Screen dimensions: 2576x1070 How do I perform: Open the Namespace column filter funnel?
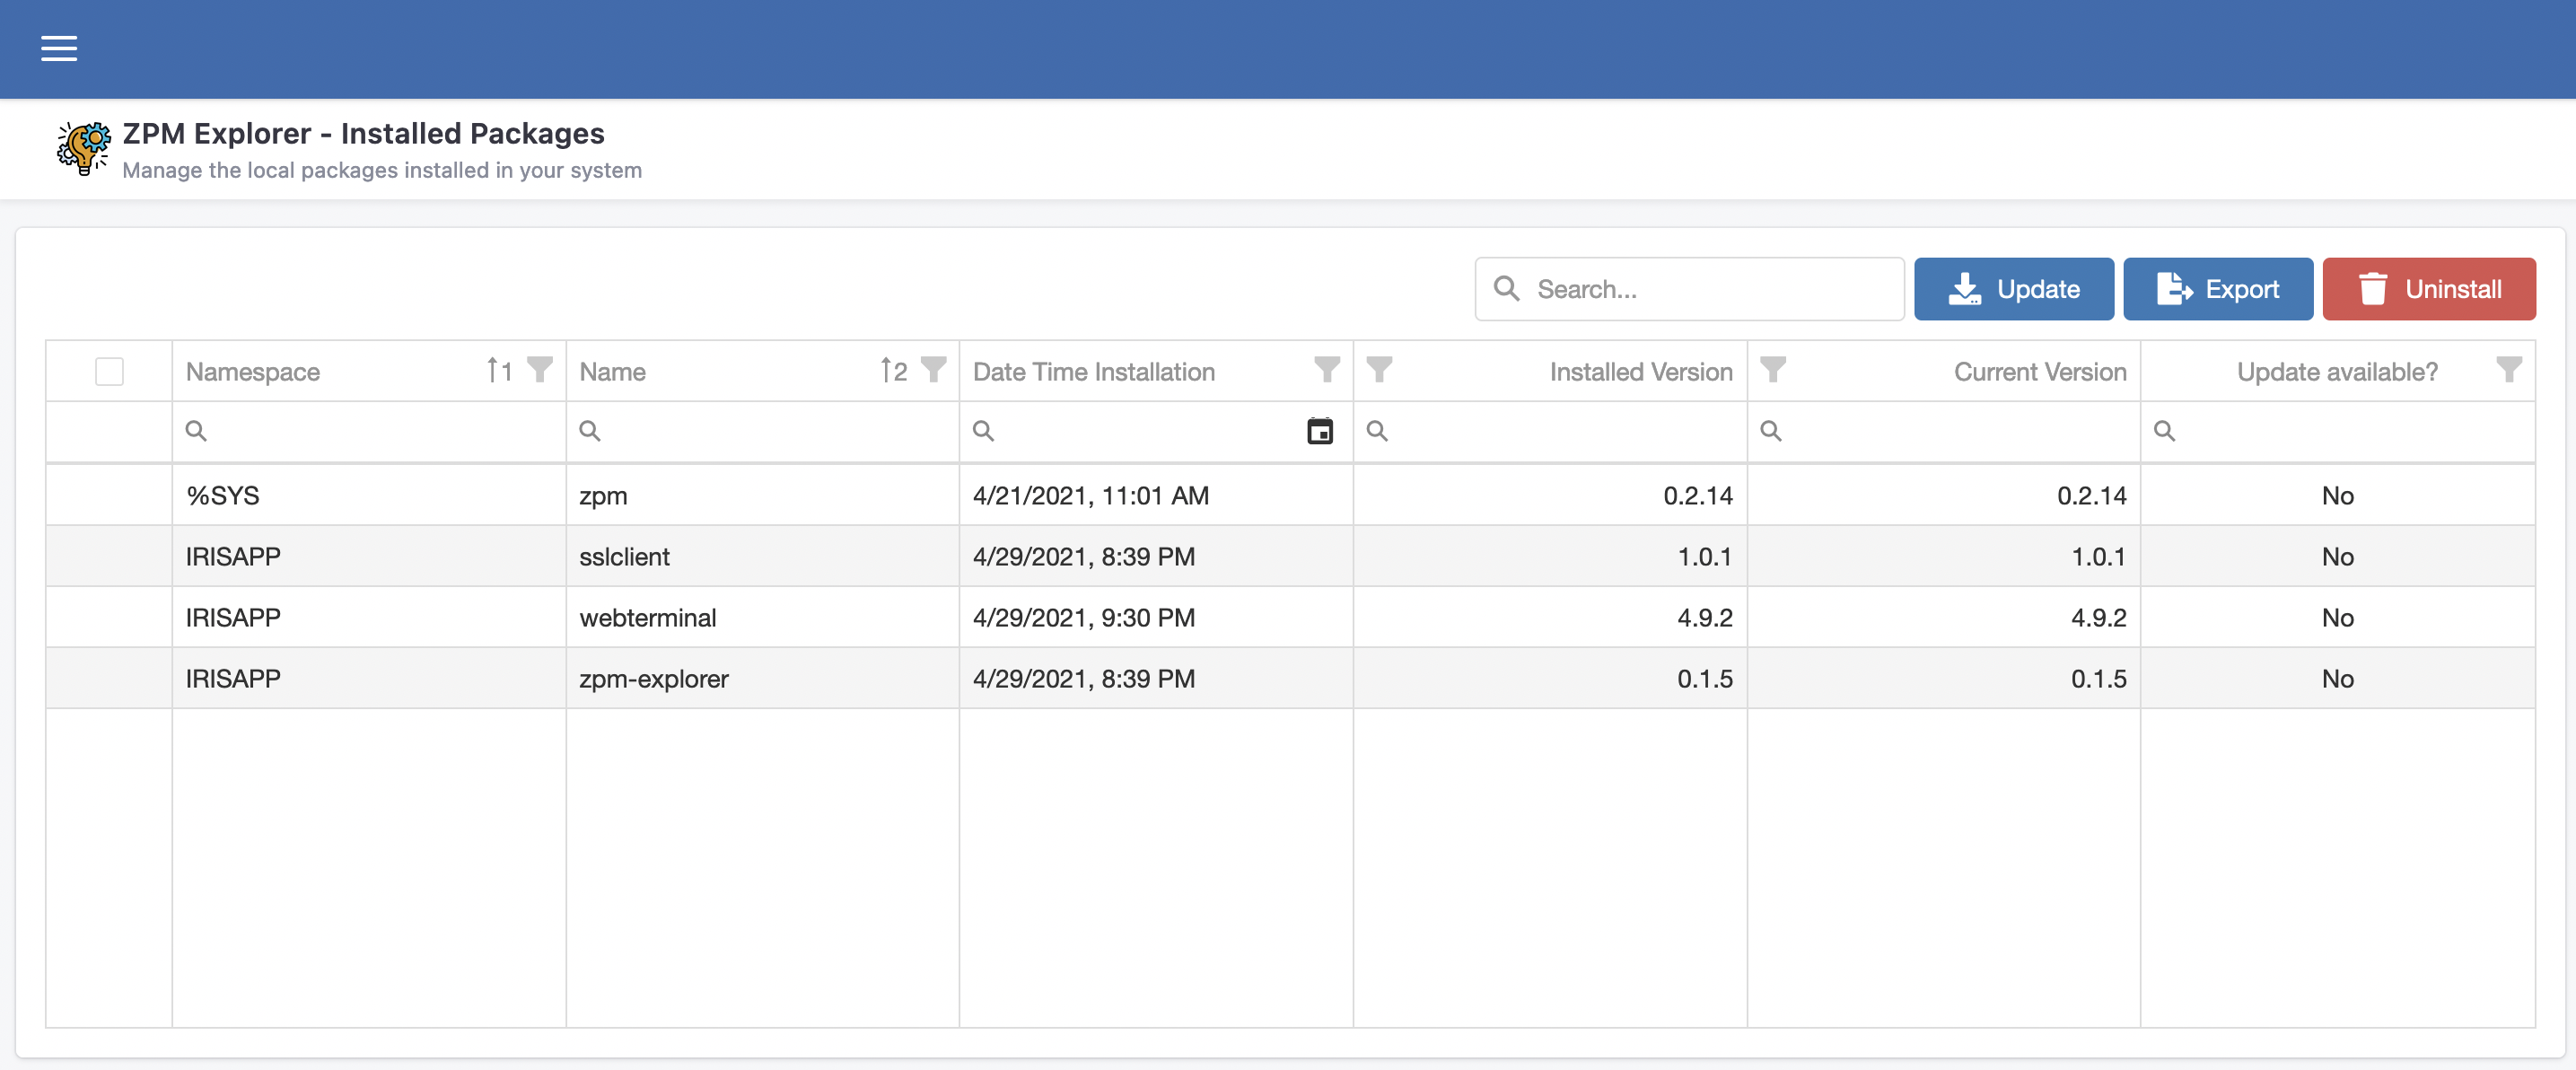pos(540,370)
